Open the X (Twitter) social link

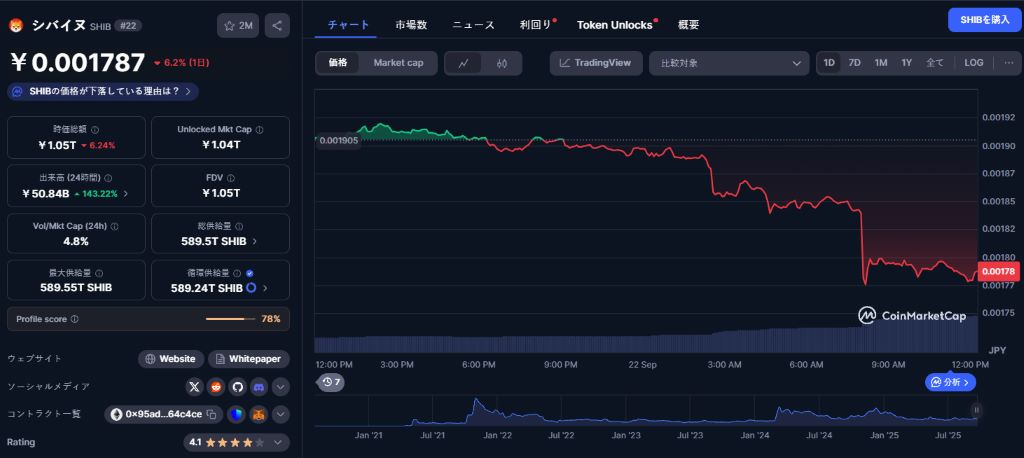coord(195,387)
